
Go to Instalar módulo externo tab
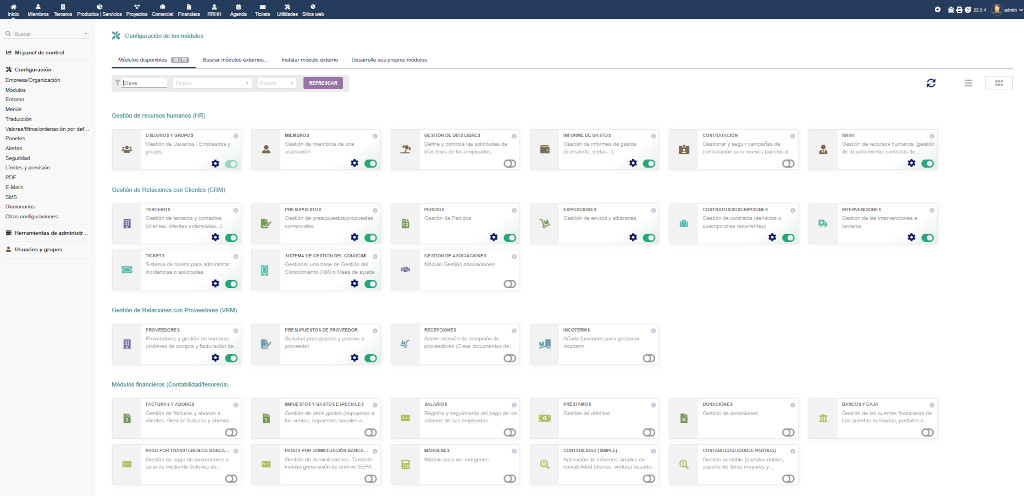309,60
